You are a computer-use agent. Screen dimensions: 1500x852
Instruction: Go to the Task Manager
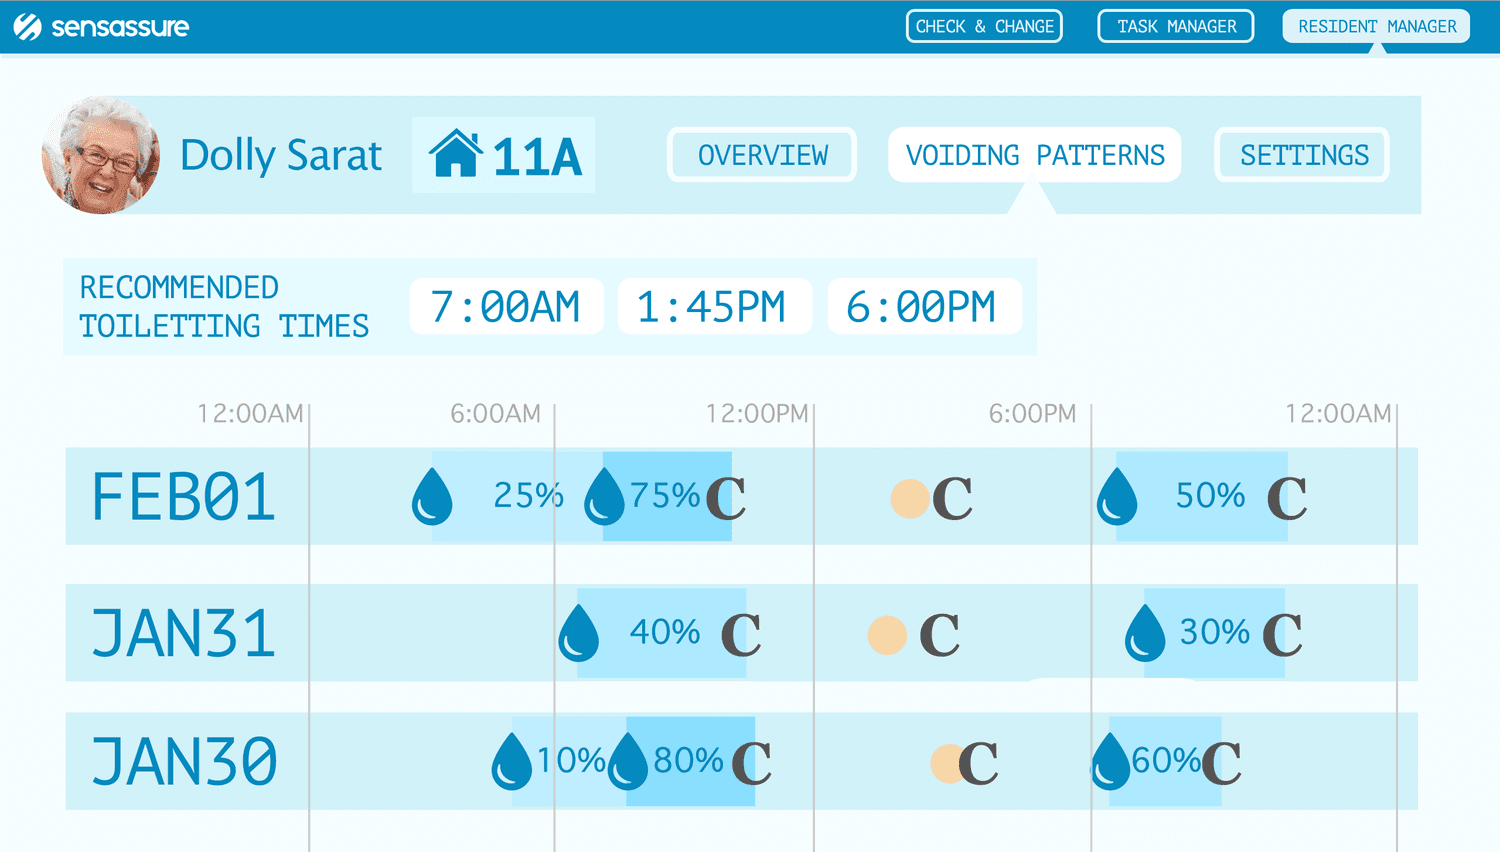[1176, 27]
